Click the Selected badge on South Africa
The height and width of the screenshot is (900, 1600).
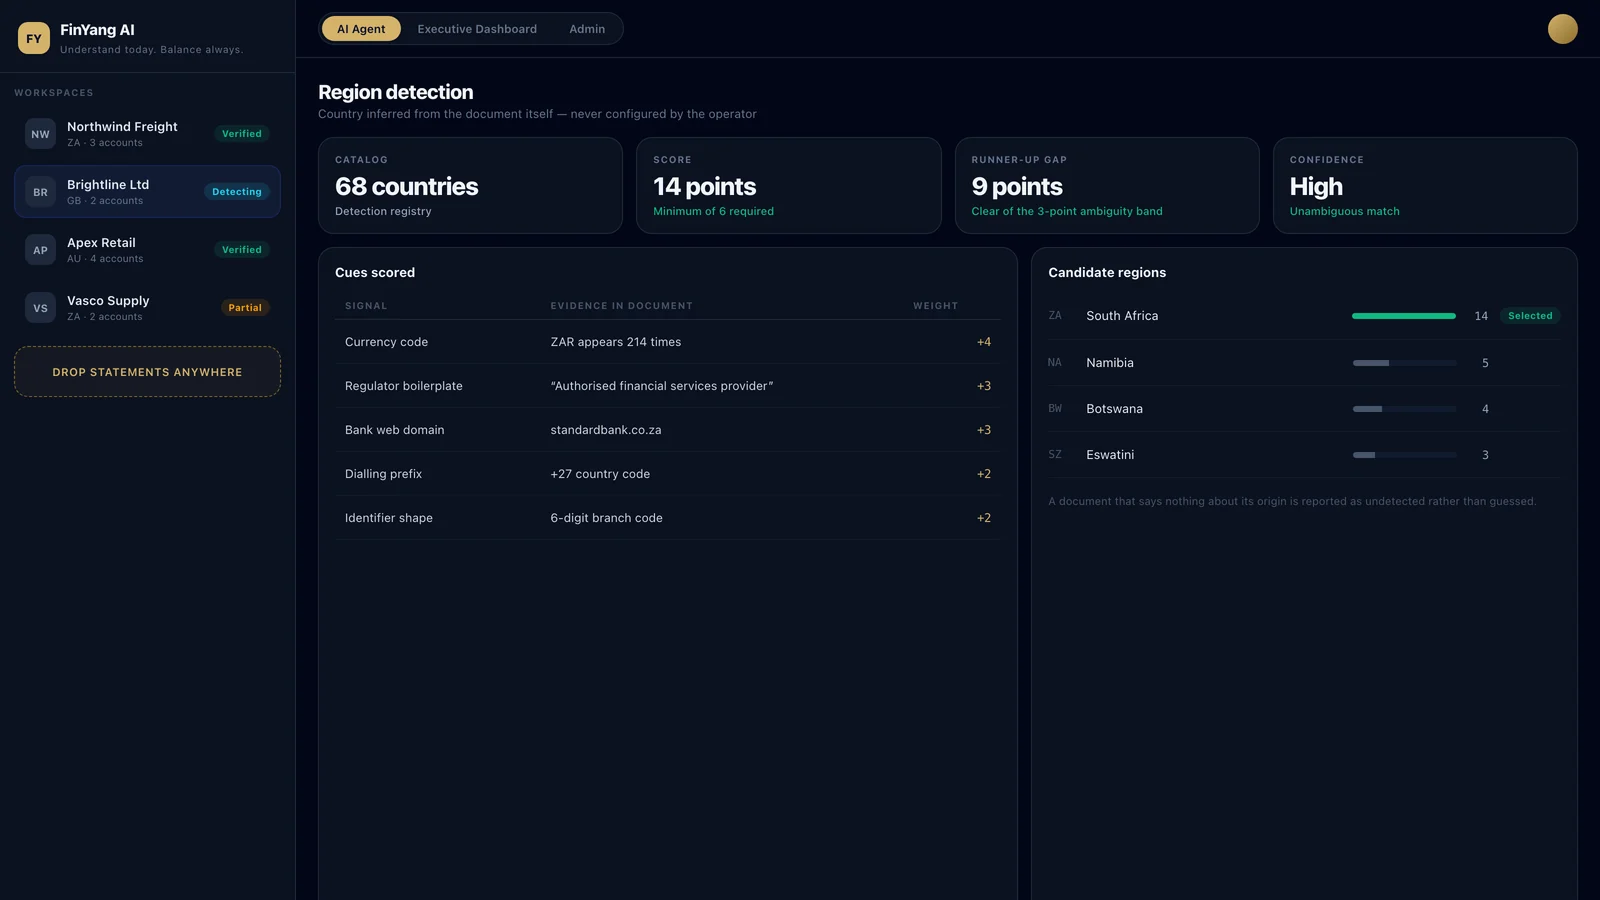click(x=1530, y=316)
